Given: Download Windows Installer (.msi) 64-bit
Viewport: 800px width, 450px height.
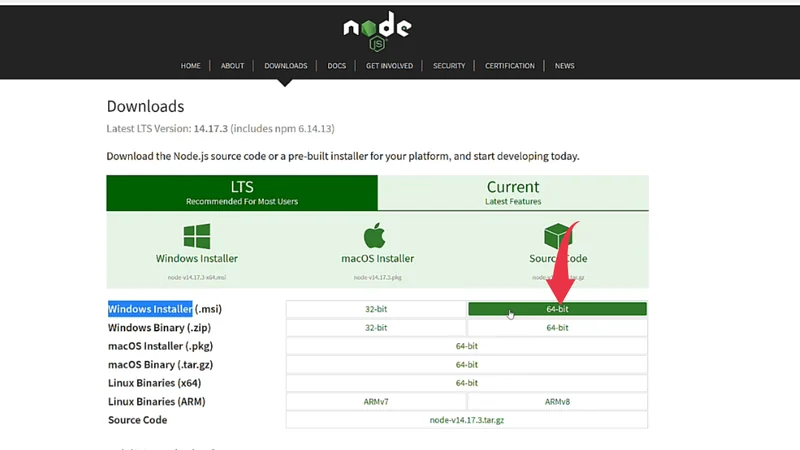Looking at the screenshot, I should click(x=557, y=310).
